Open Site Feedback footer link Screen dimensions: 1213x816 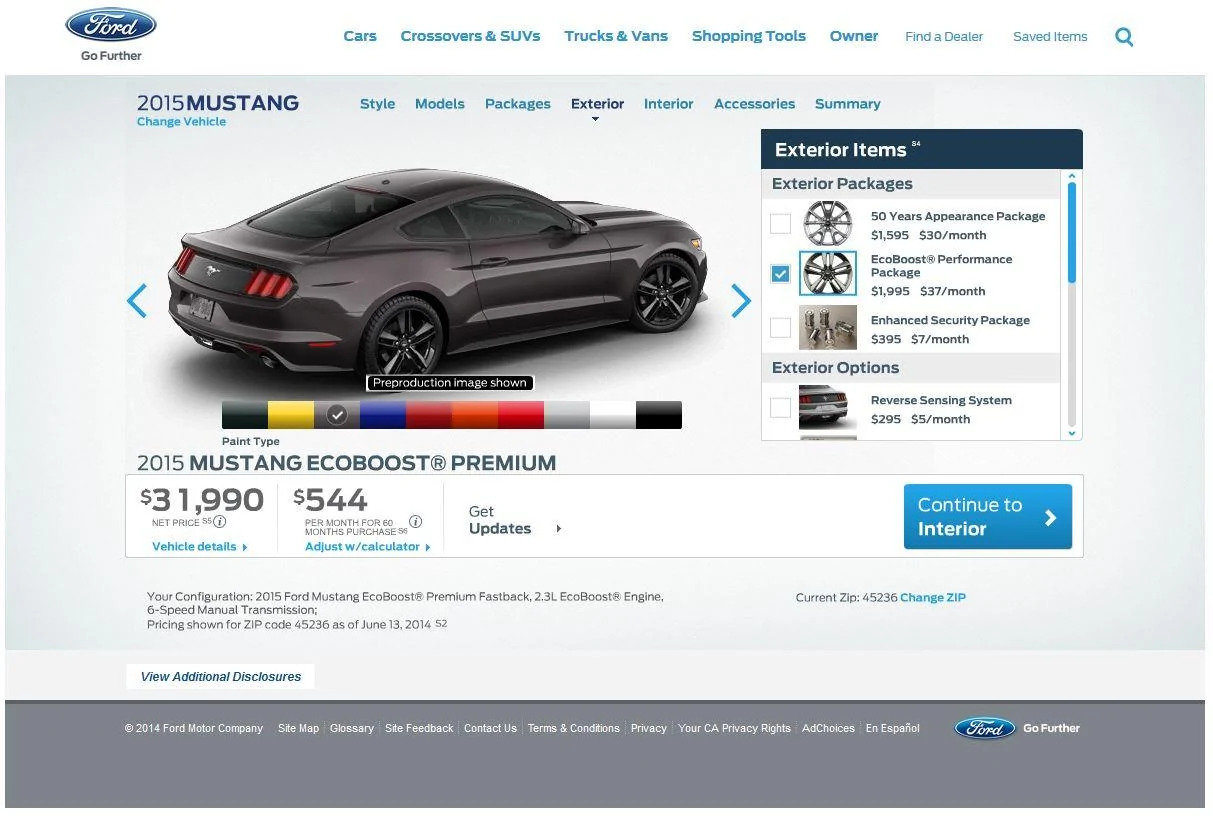click(x=419, y=728)
